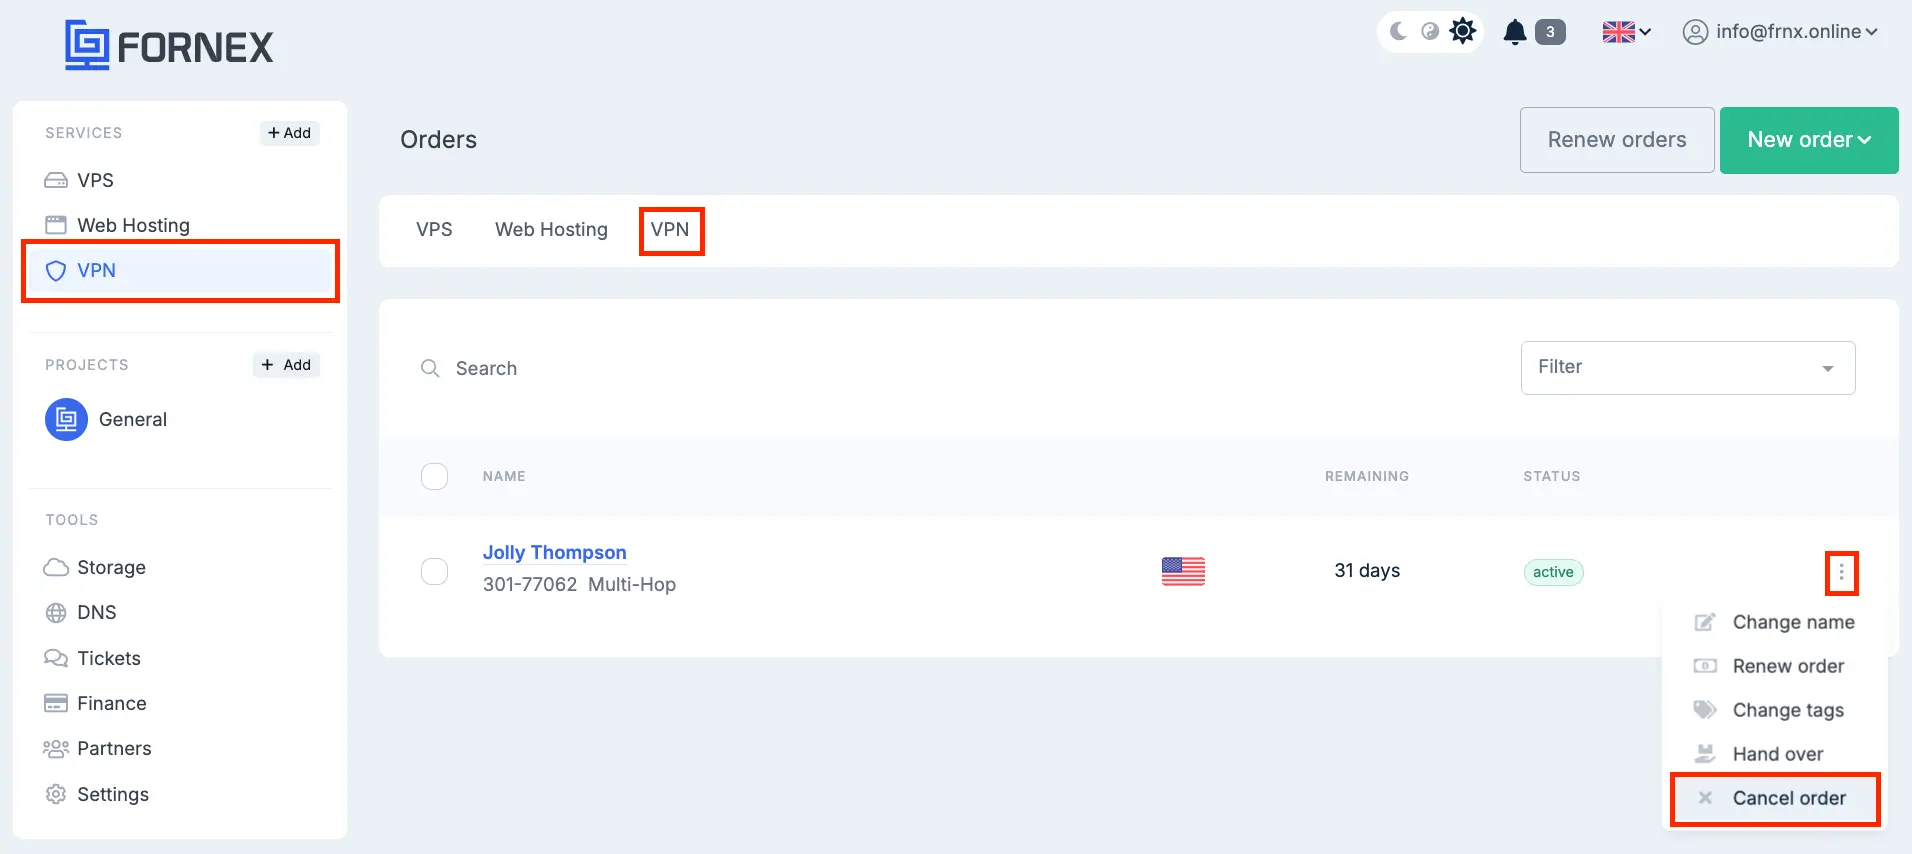Switch to dark moon theme
The image size is (1912, 854).
pyautogui.click(x=1398, y=31)
